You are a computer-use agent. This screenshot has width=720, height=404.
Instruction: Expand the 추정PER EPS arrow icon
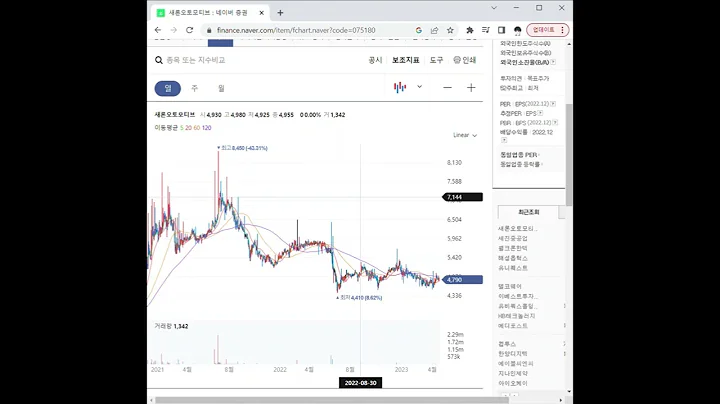[540, 113]
